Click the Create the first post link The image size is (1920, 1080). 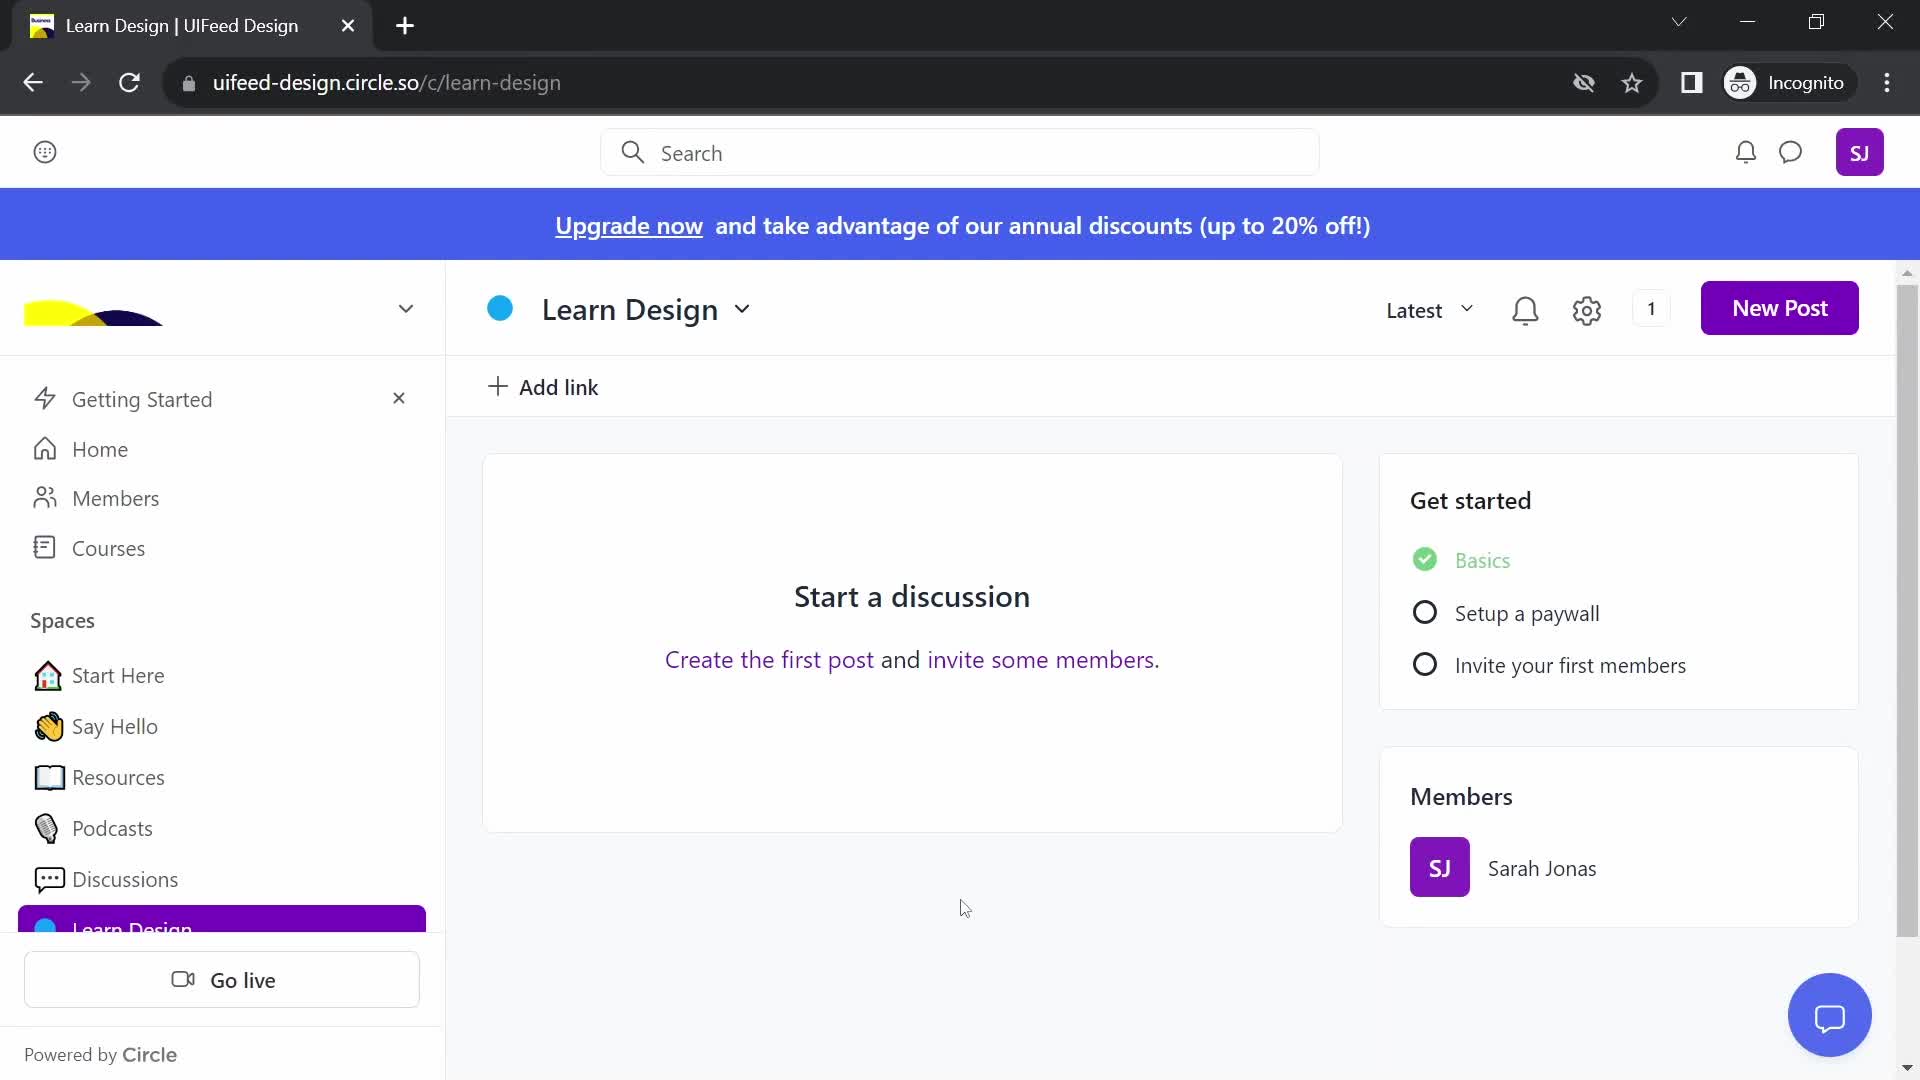[x=769, y=659]
